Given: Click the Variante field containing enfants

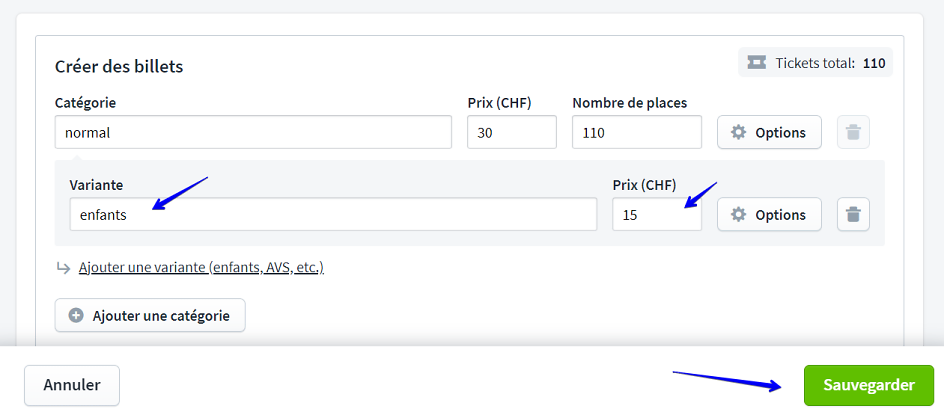Looking at the screenshot, I should point(332,214).
